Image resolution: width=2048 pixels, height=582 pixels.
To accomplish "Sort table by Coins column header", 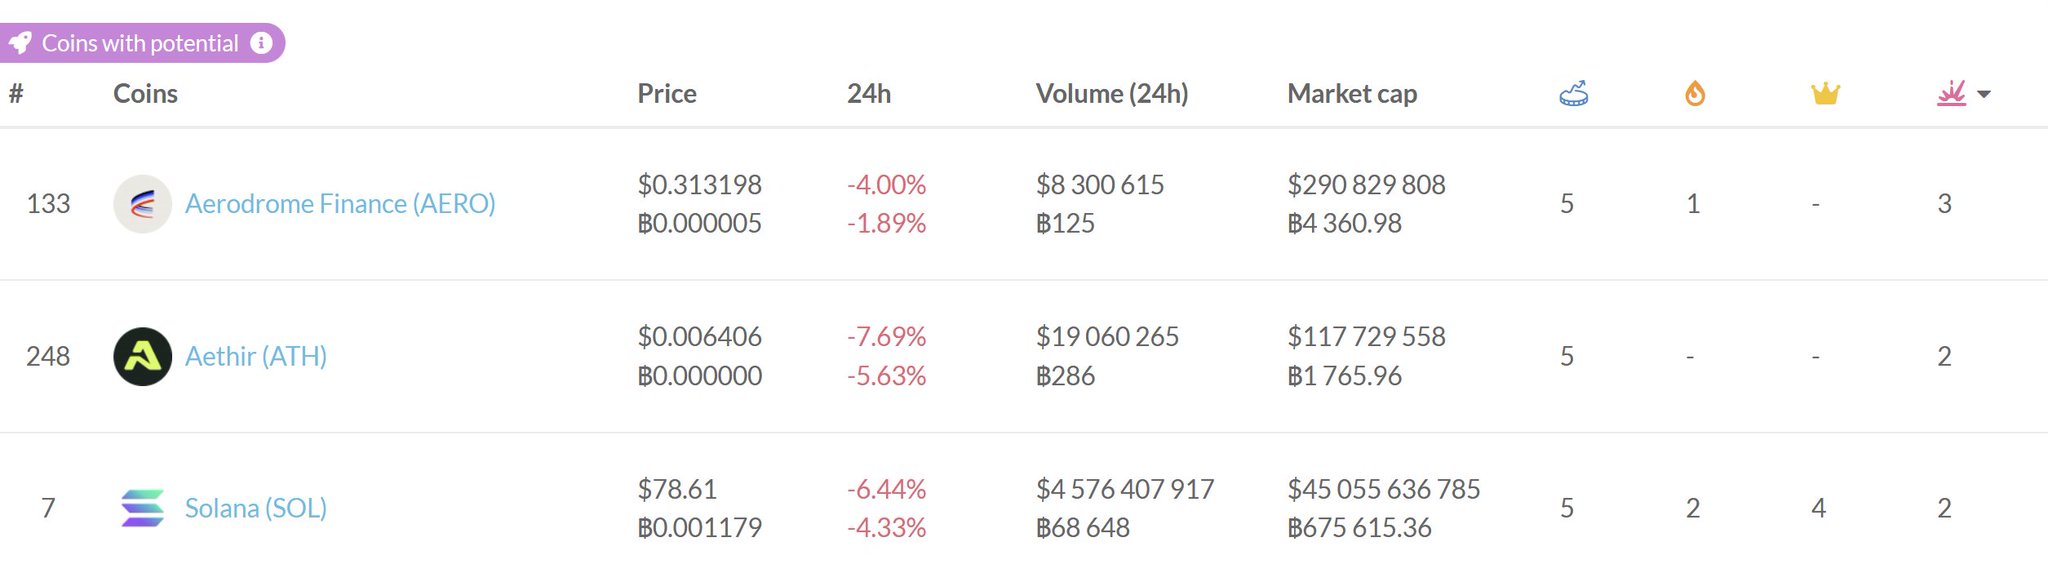I will [145, 94].
